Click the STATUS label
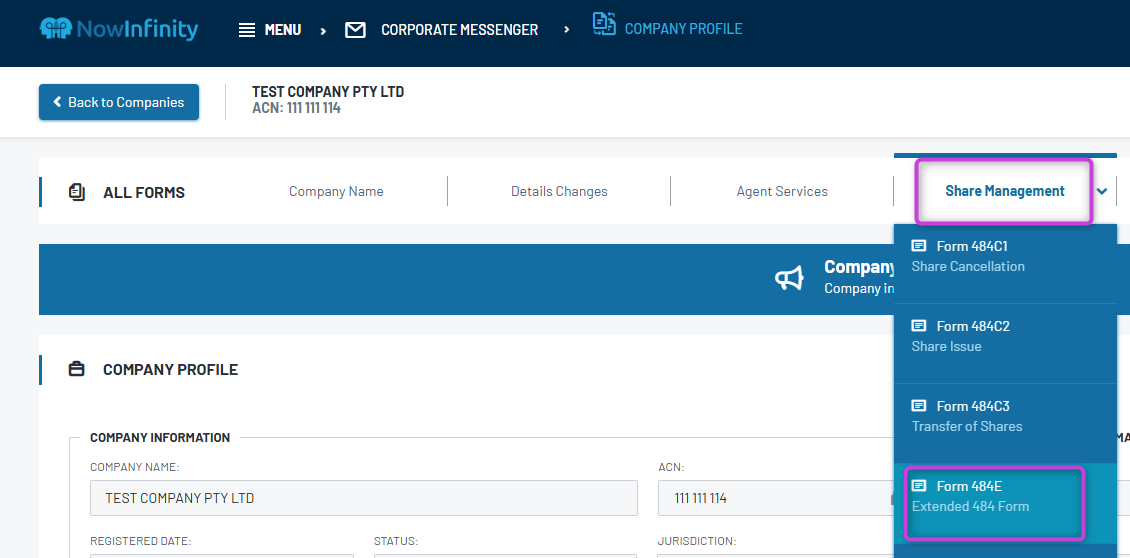This screenshot has width=1130, height=558. pos(396,541)
